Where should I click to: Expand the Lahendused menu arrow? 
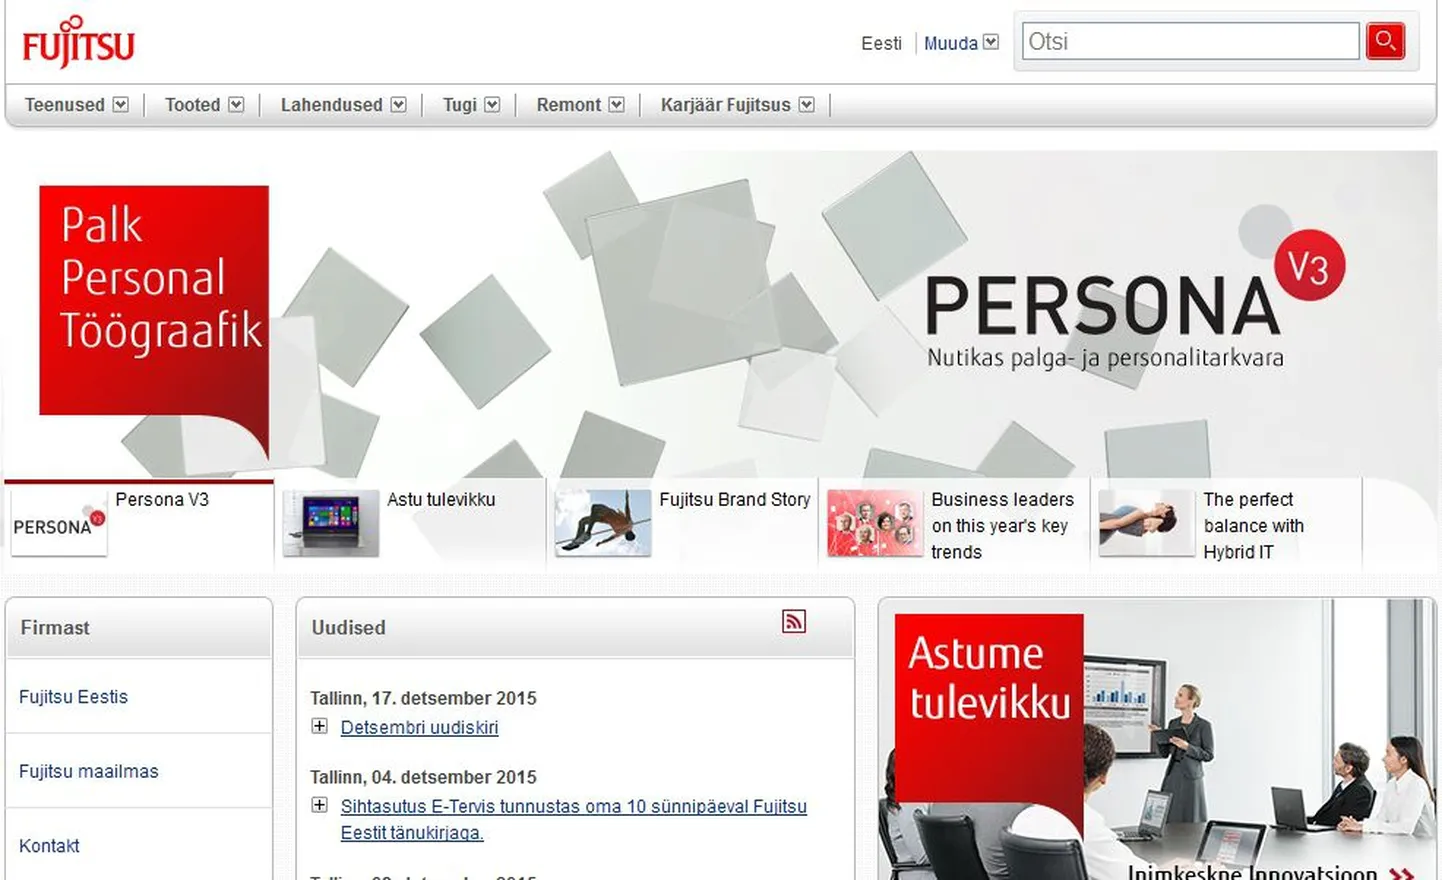coord(398,104)
